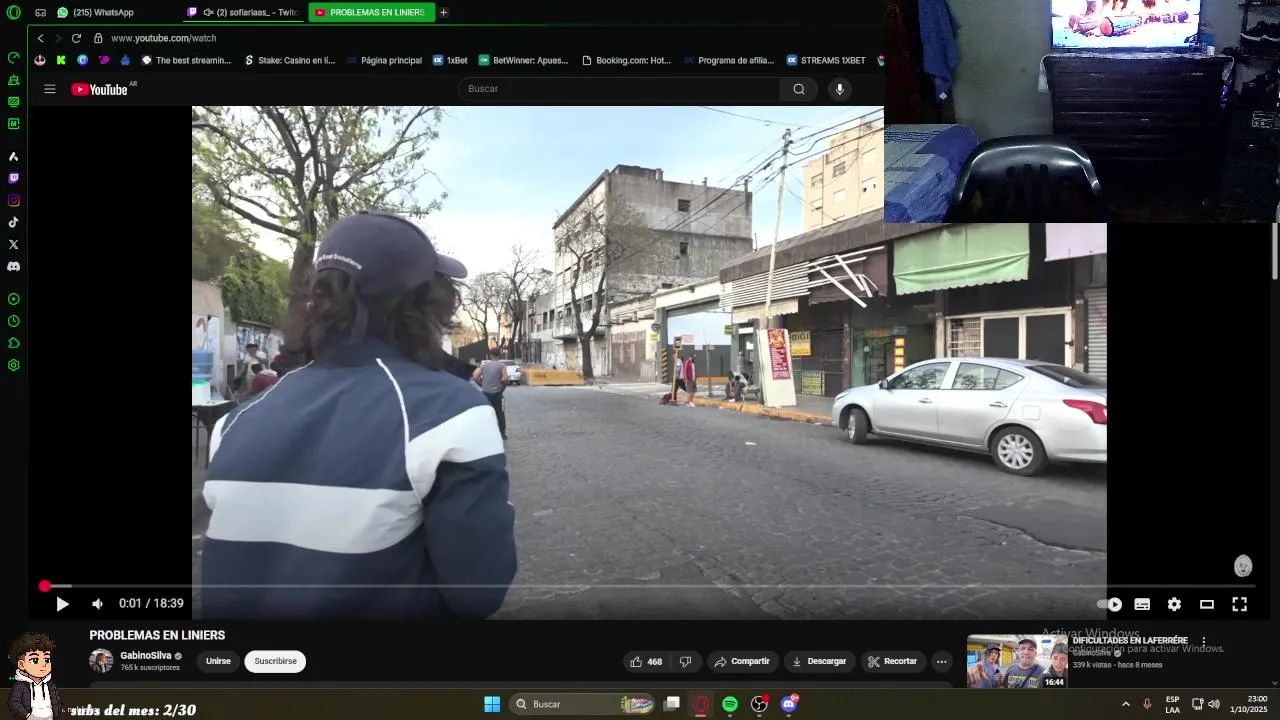Open more actions three-dot menu
The height and width of the screenshot is (720, 1280).
[941, 661]
